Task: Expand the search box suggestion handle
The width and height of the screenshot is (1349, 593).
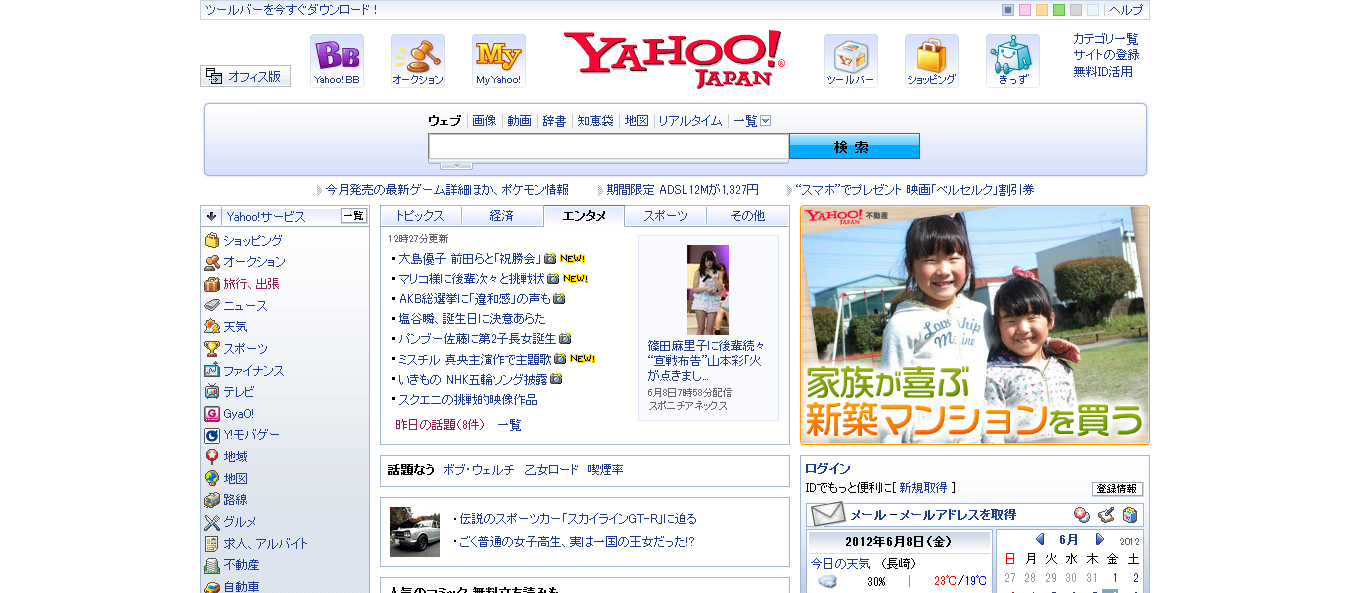Action: (456, 165)
